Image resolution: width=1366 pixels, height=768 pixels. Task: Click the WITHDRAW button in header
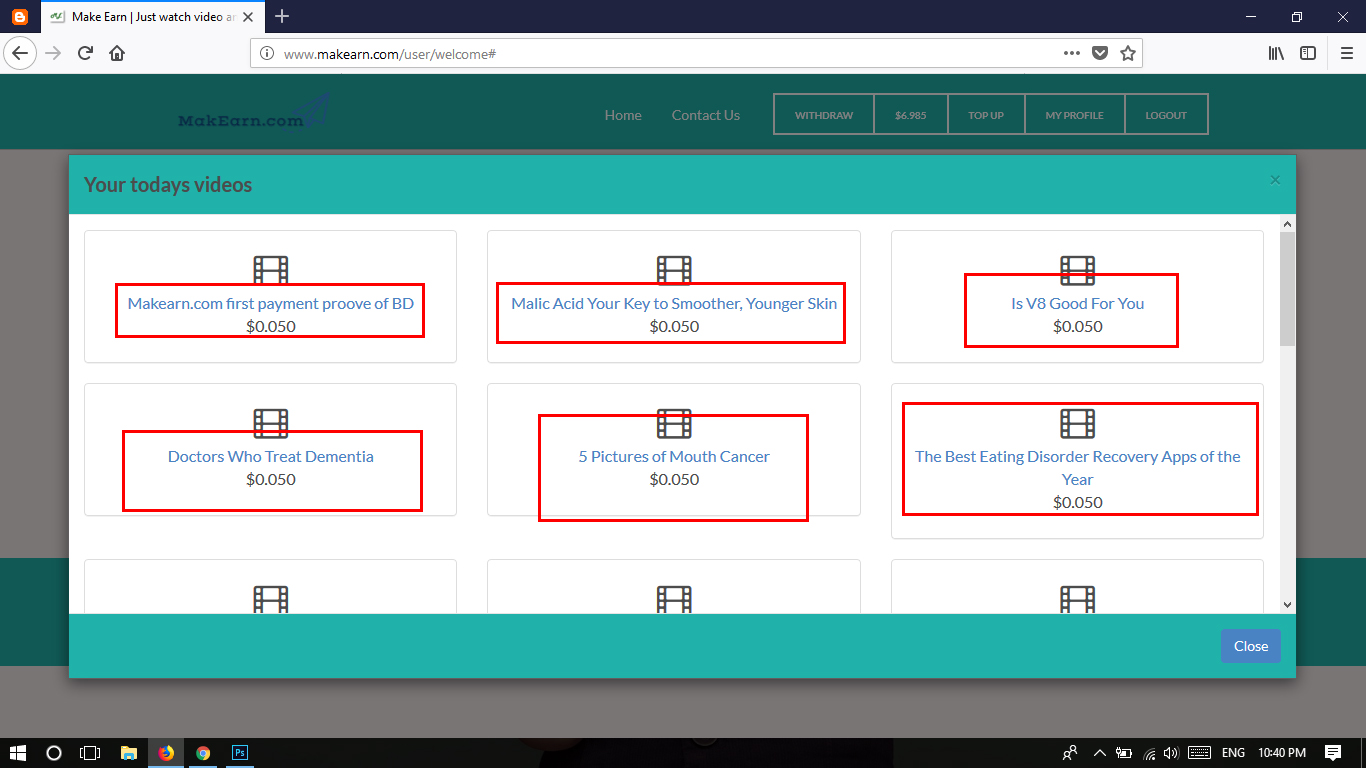tap(824, 115)
